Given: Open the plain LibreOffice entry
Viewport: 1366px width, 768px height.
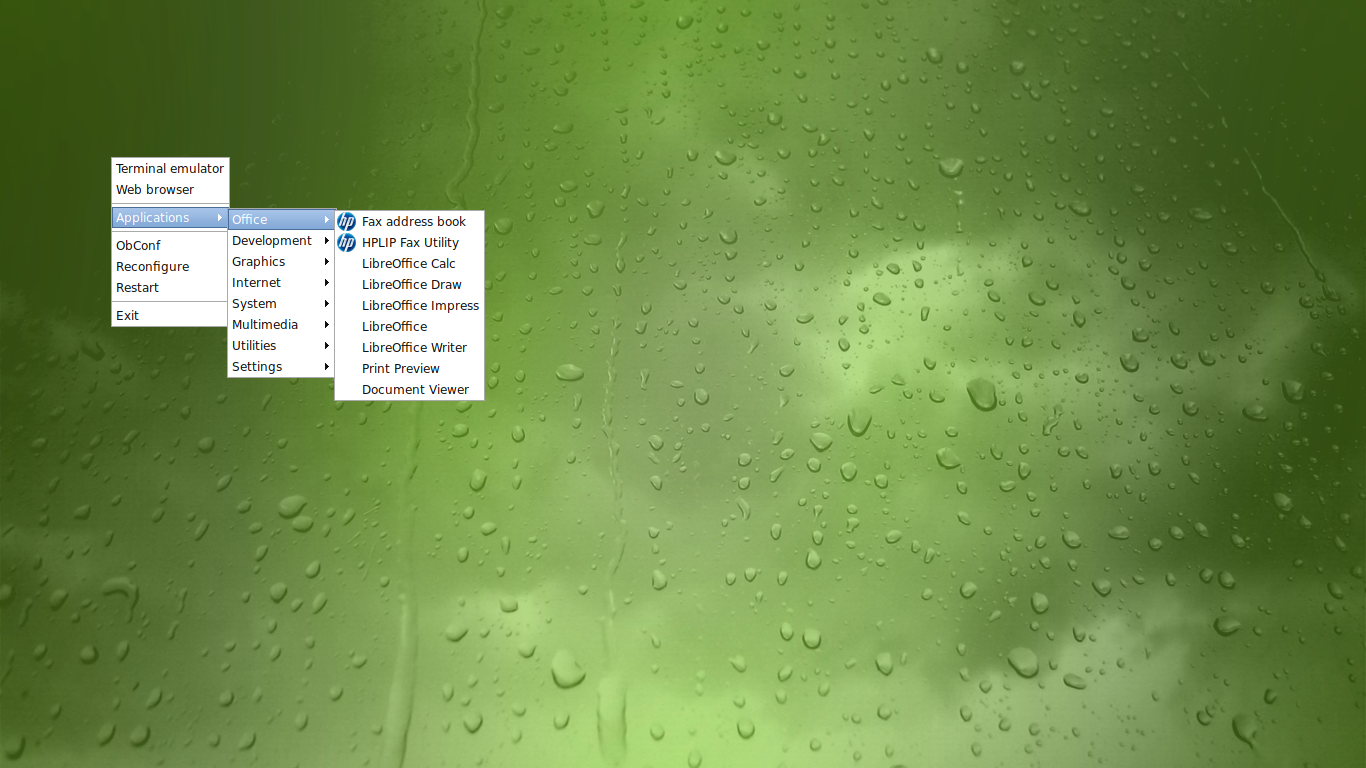Looking at the screenshot, I should pyautogui.click(x=409, y=327).
